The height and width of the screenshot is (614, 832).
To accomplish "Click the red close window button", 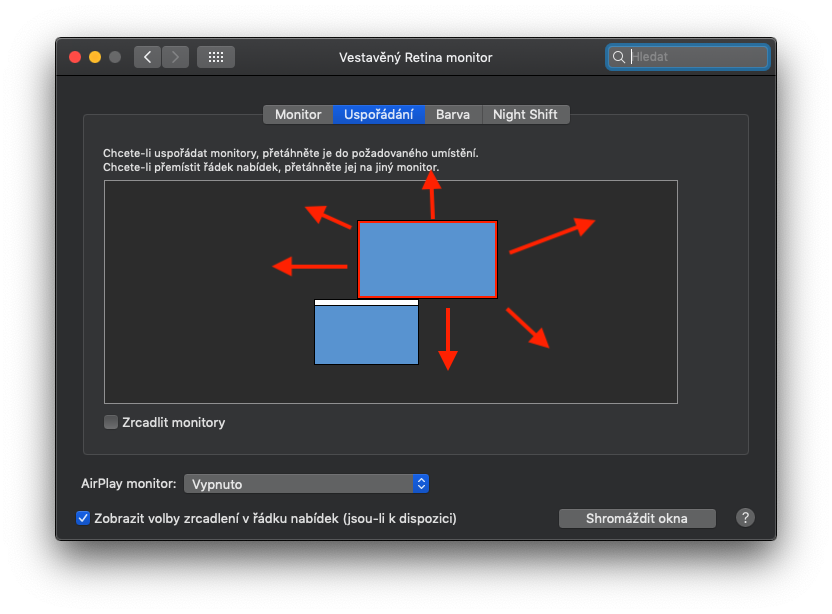I will 74,57.
